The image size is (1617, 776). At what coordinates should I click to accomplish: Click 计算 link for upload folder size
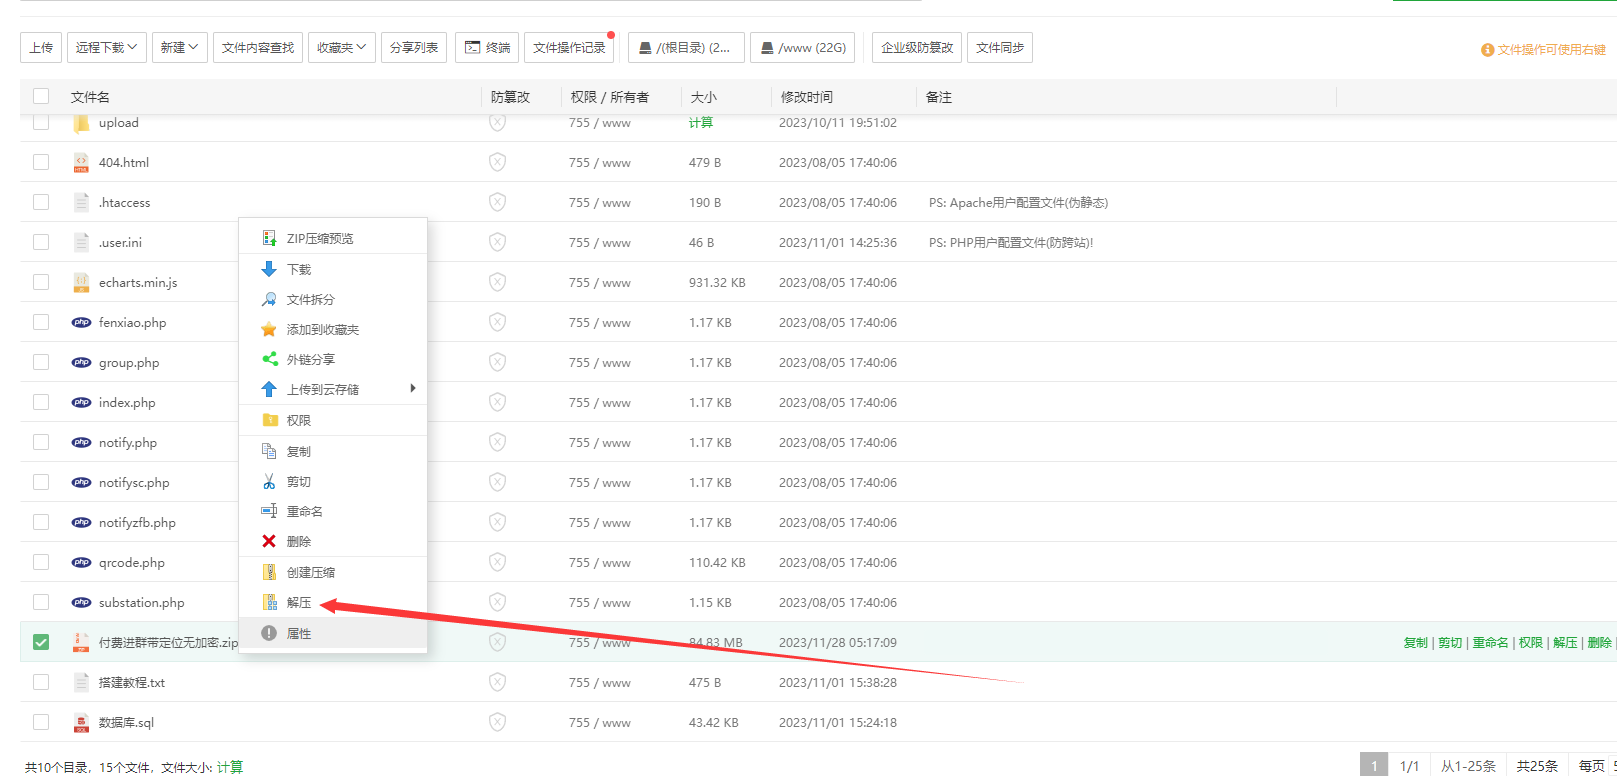(x=701, y=123)
